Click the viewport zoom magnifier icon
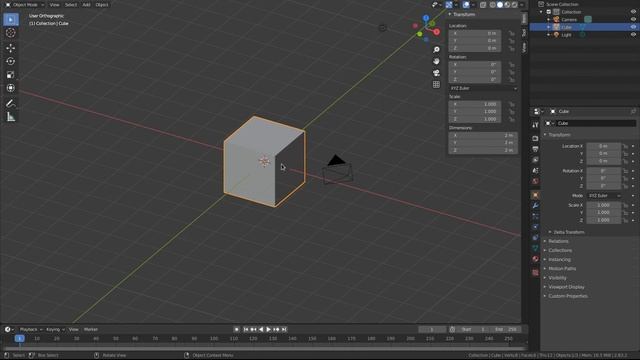This screenshot has width=640, height=360. coord(436,49)
